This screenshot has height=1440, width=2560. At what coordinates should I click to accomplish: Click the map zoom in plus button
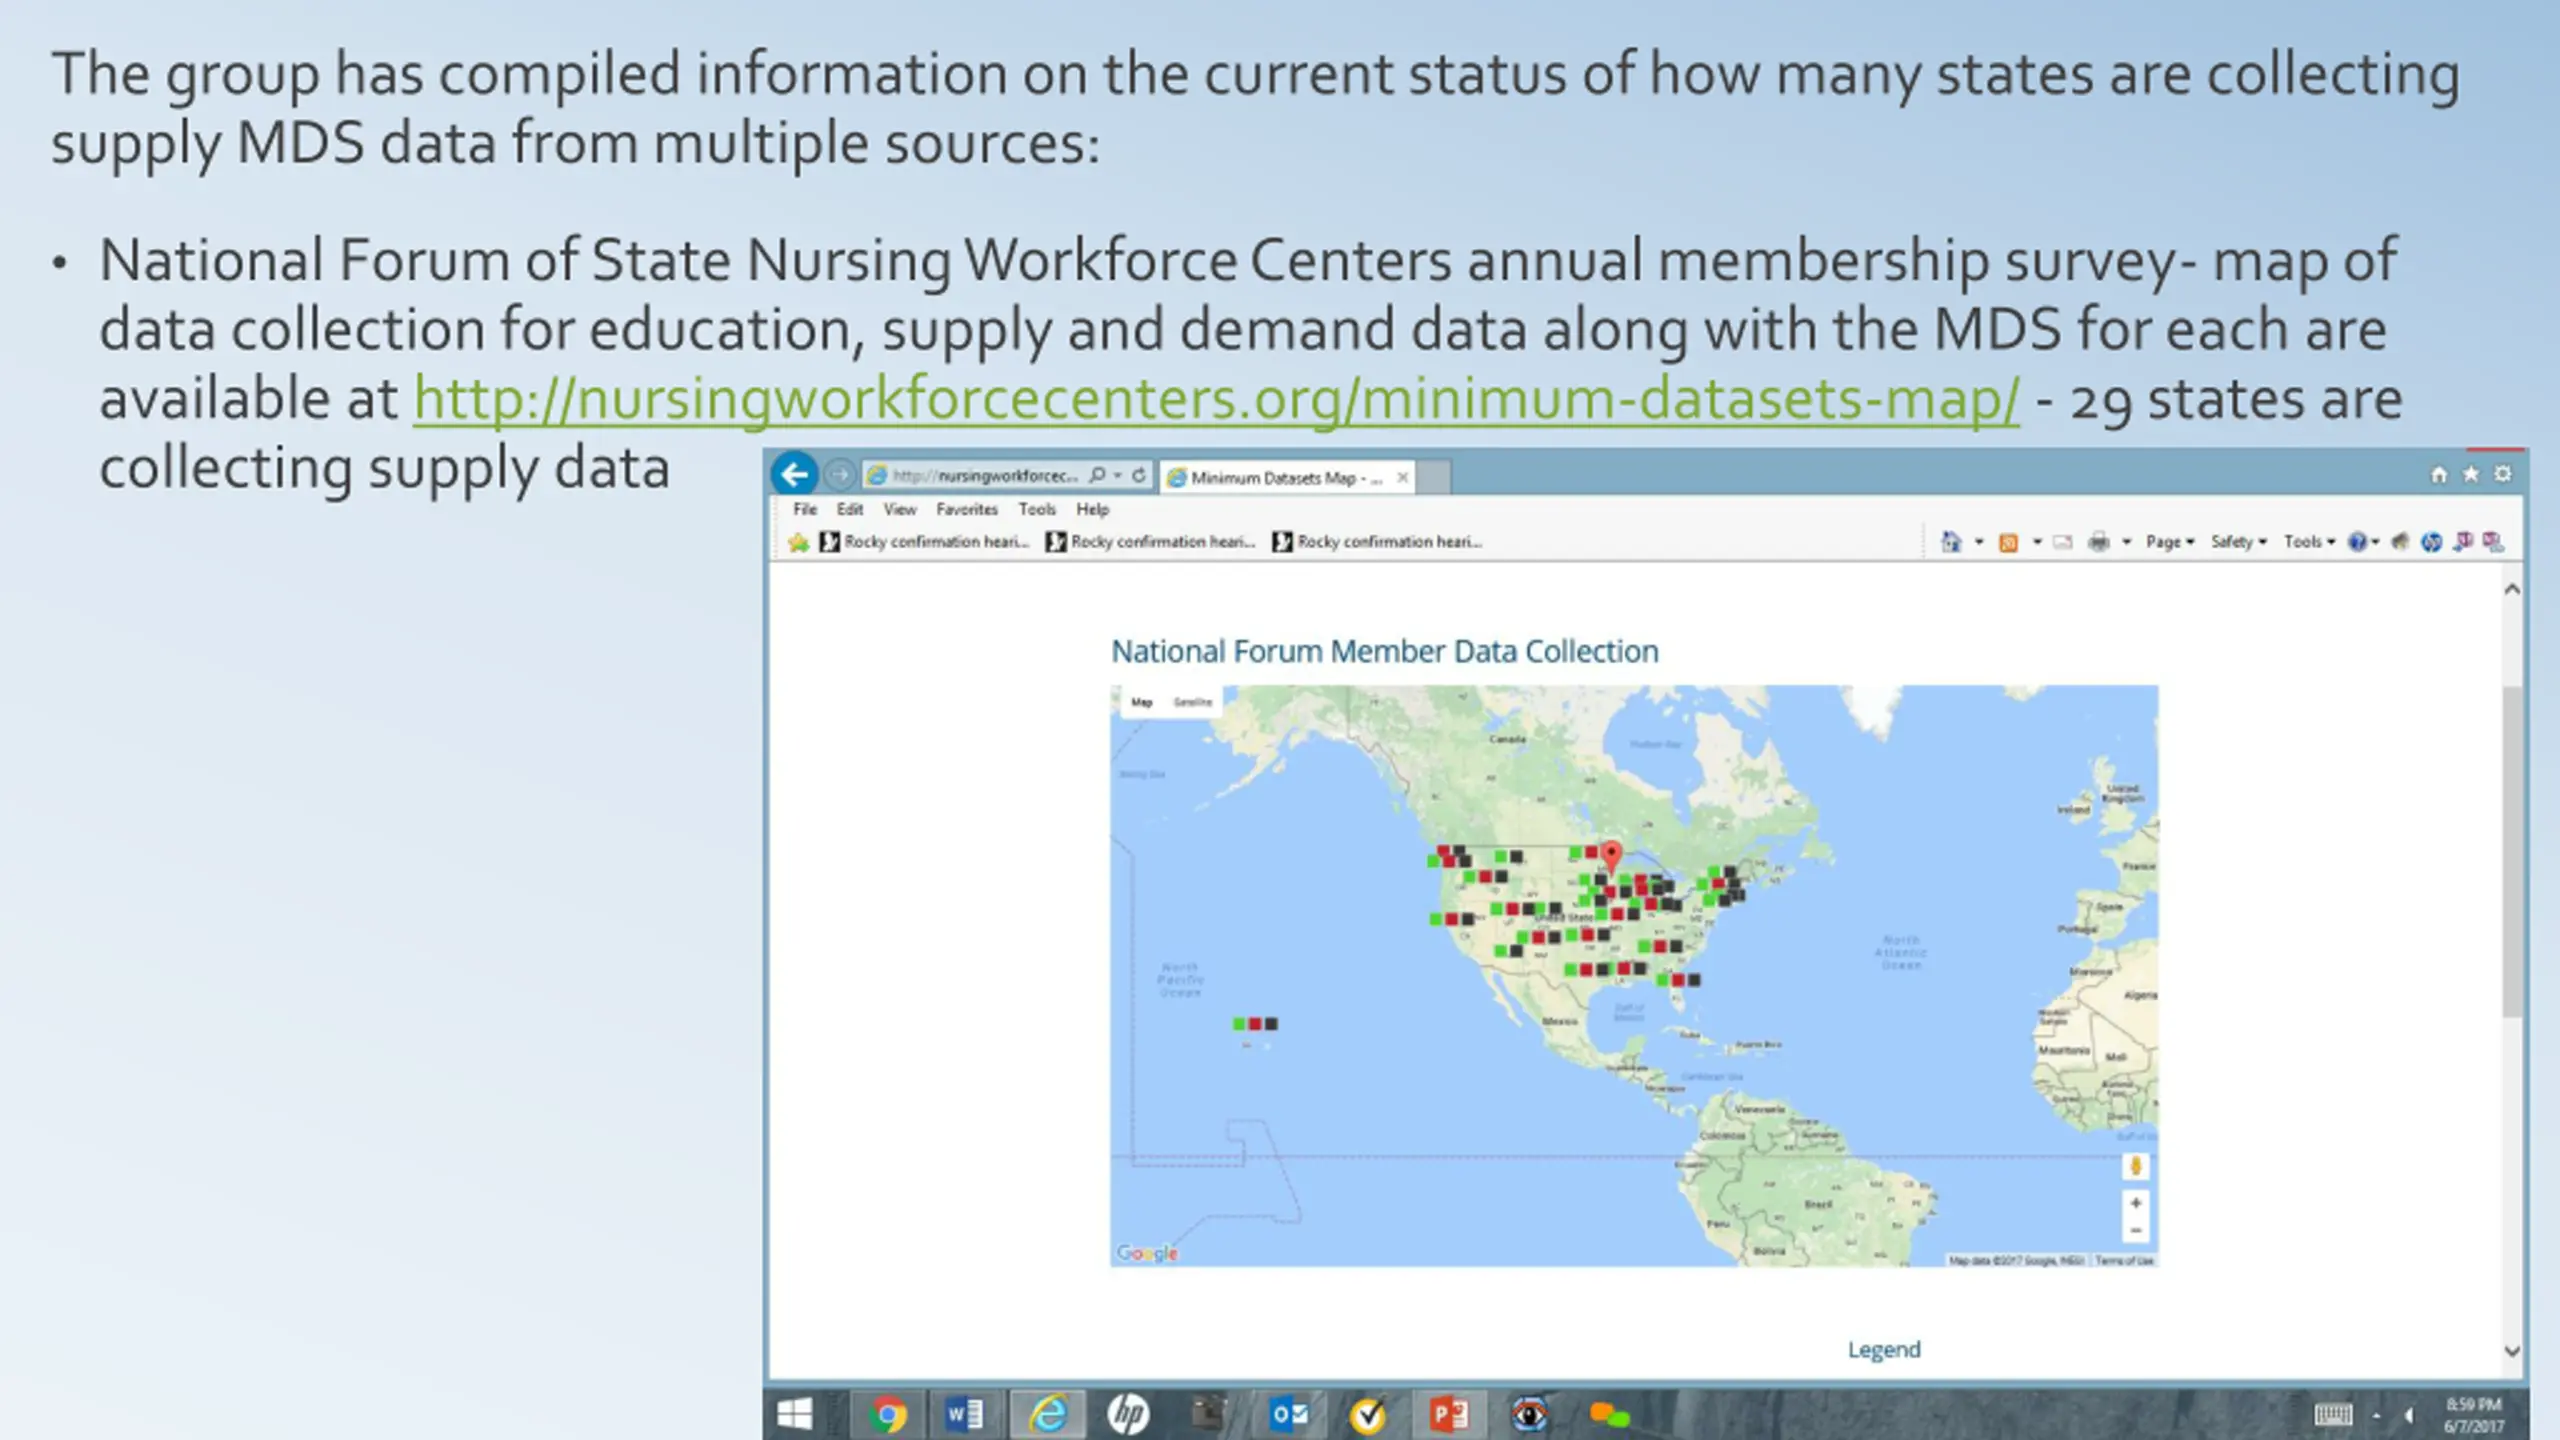[x=2136, y=1203]
